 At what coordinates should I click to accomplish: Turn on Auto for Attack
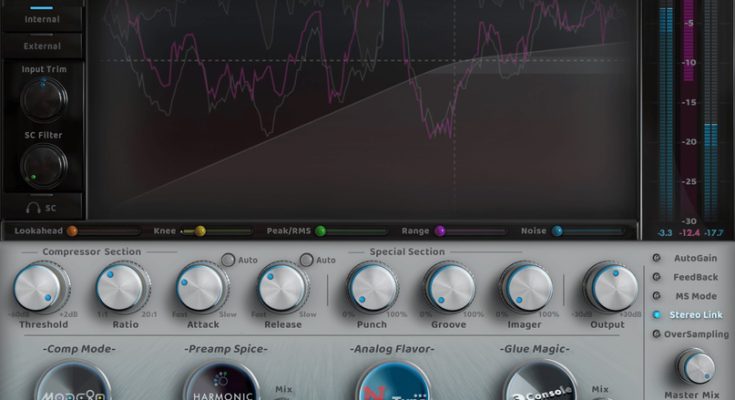[x=228, y=260]
